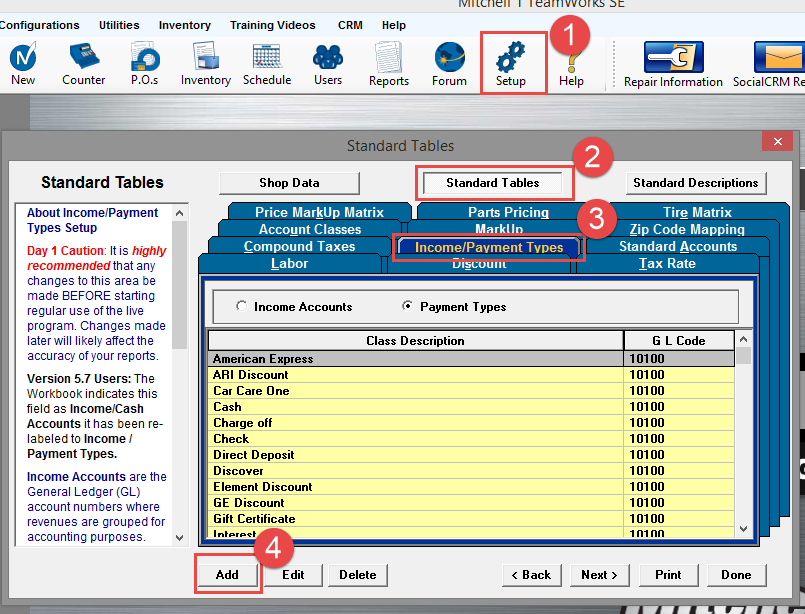Switch to the Standard Accounts tab
Viewport: 805px width, 614px height.
[678, 246]
